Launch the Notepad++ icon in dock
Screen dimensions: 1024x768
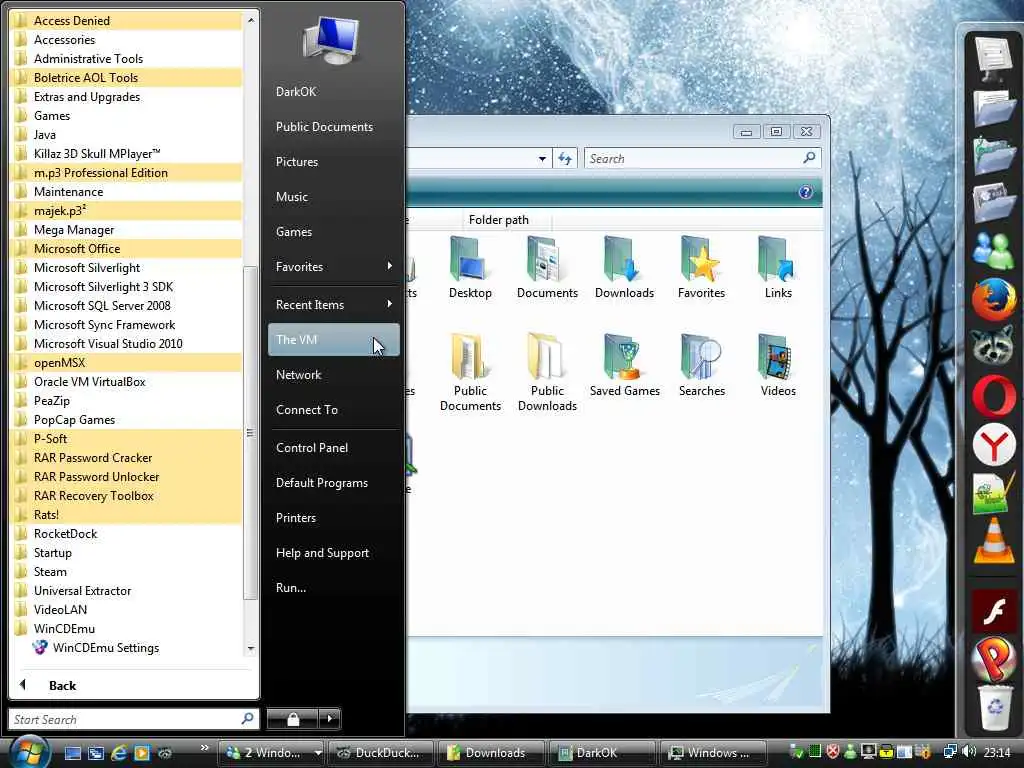tap(992, 493)
